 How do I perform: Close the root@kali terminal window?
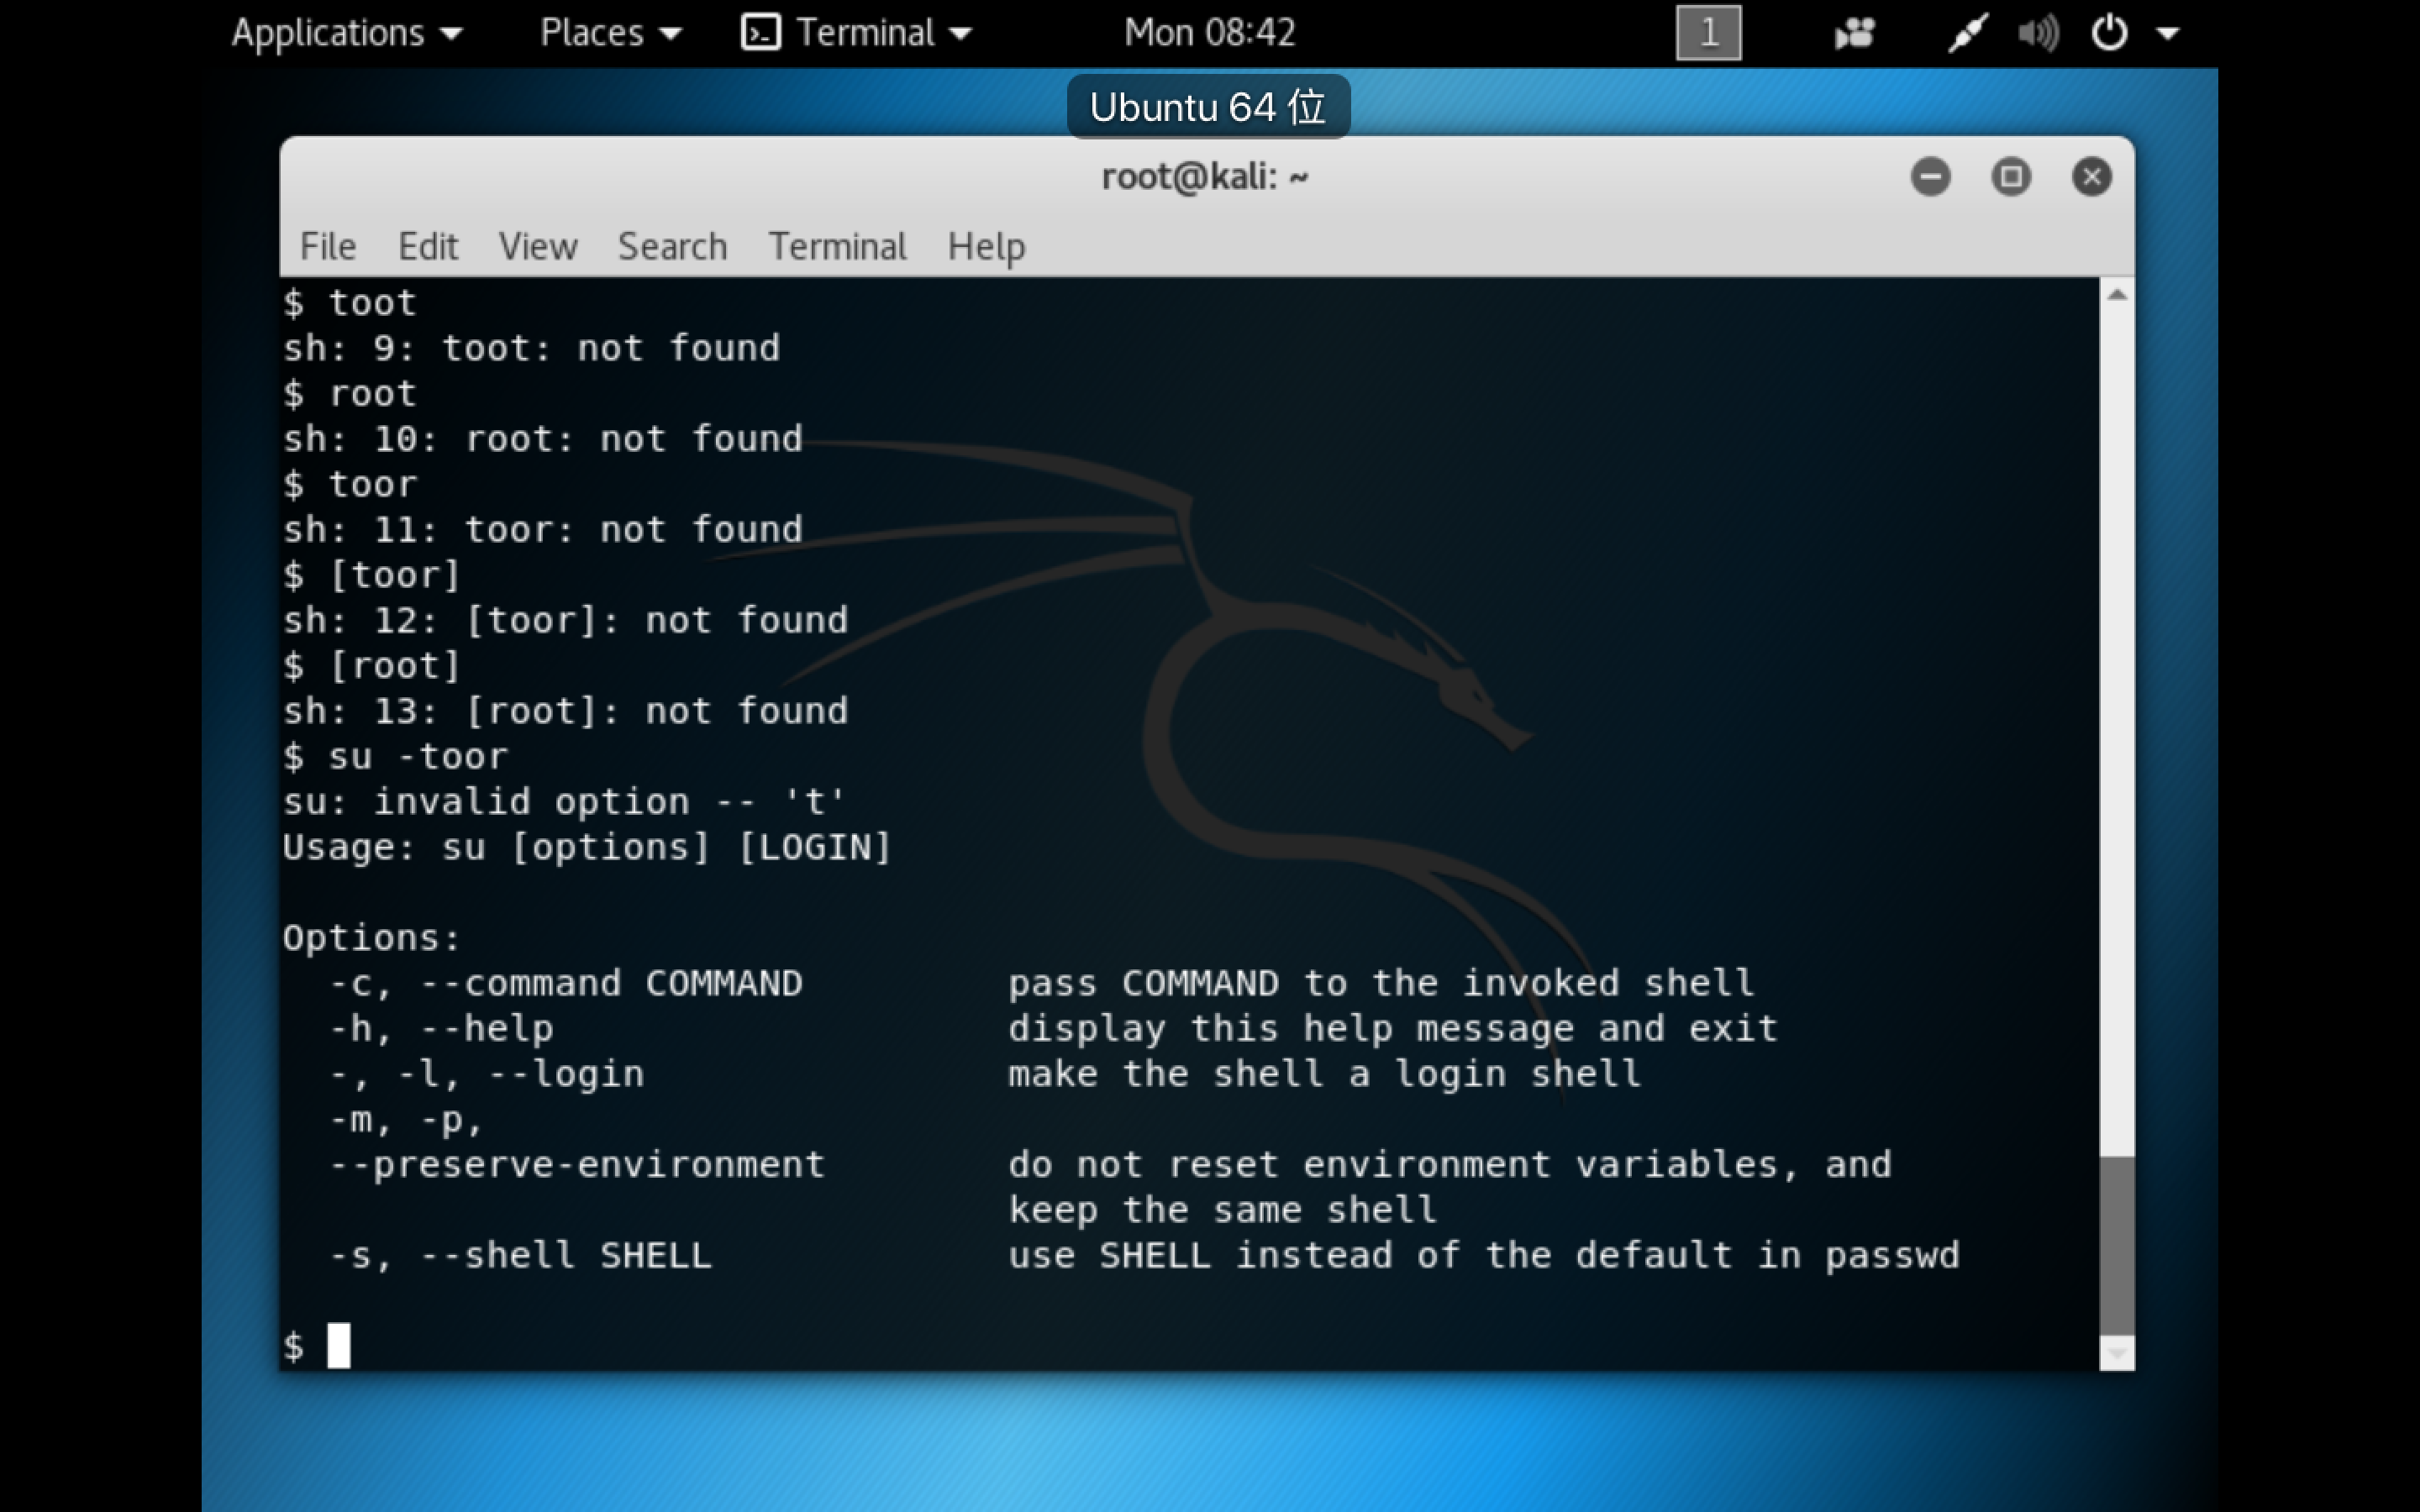[x=2091, y=177]
